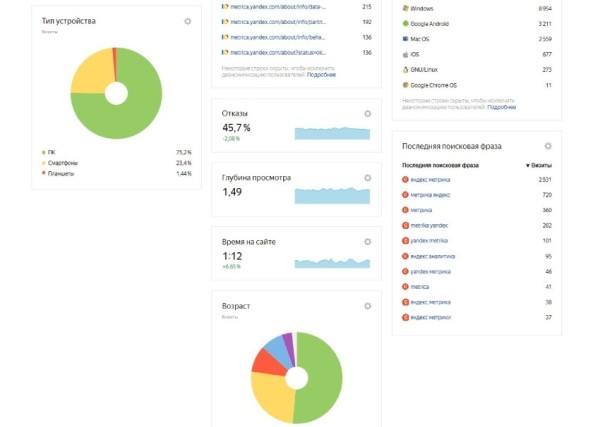Click the Последняя поисковая фраза column header
Screen dimensions: 600x427
tap(441, 164)
